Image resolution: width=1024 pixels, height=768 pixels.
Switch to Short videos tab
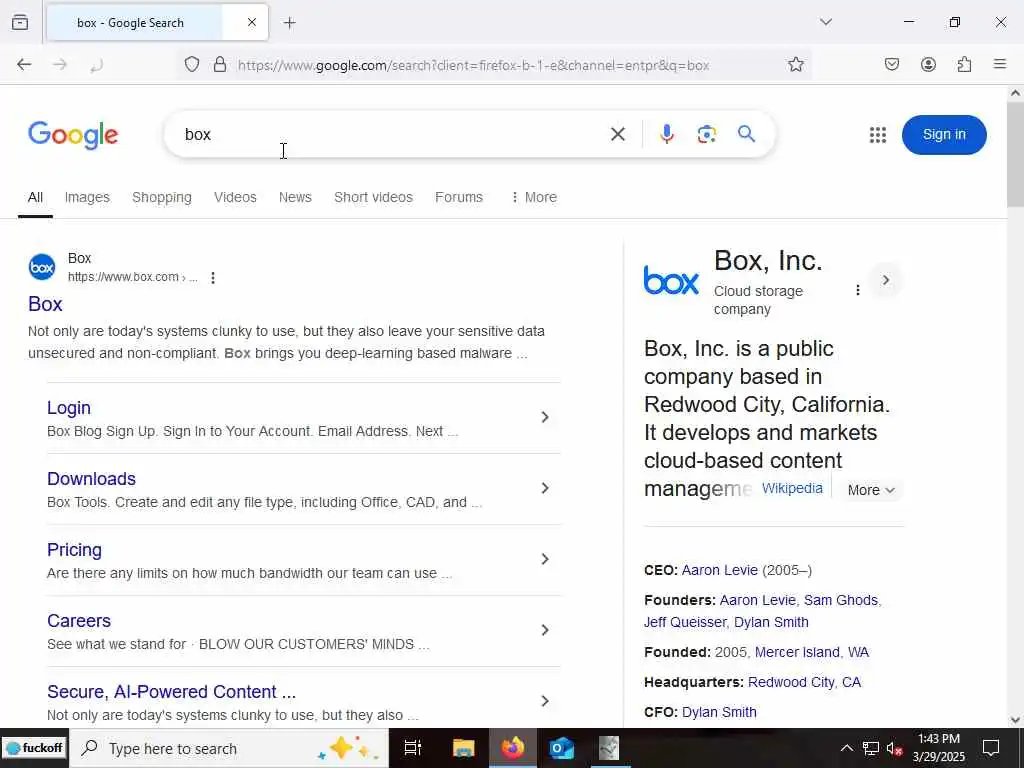coord(374,197)
